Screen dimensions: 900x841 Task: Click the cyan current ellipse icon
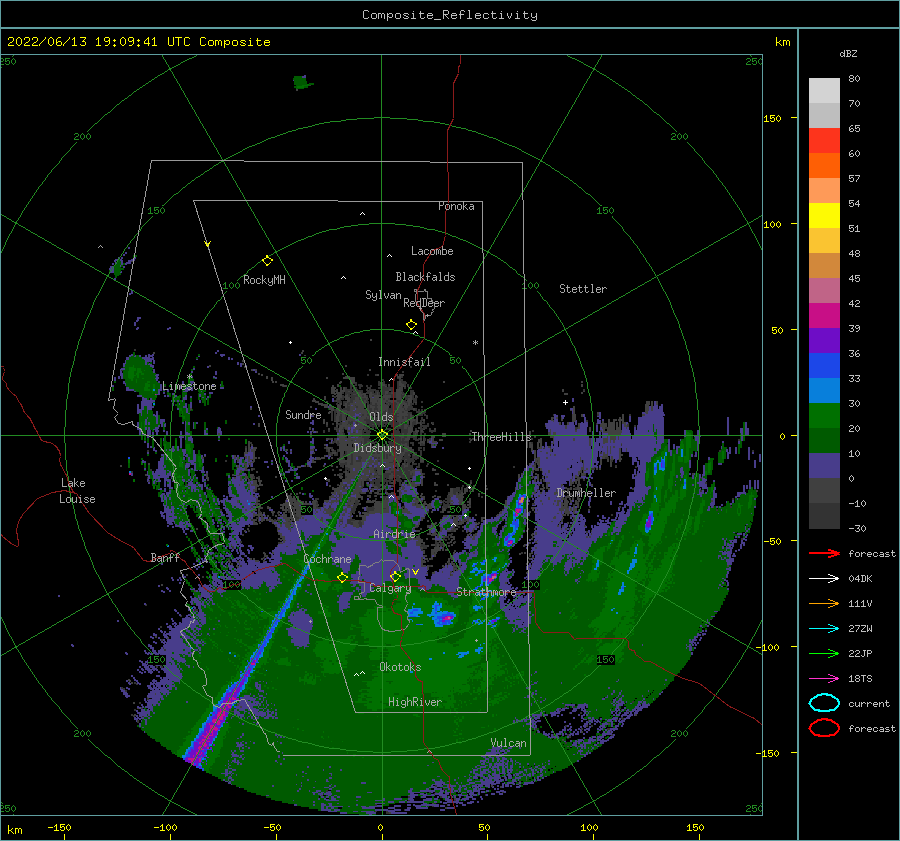point(824,703)
